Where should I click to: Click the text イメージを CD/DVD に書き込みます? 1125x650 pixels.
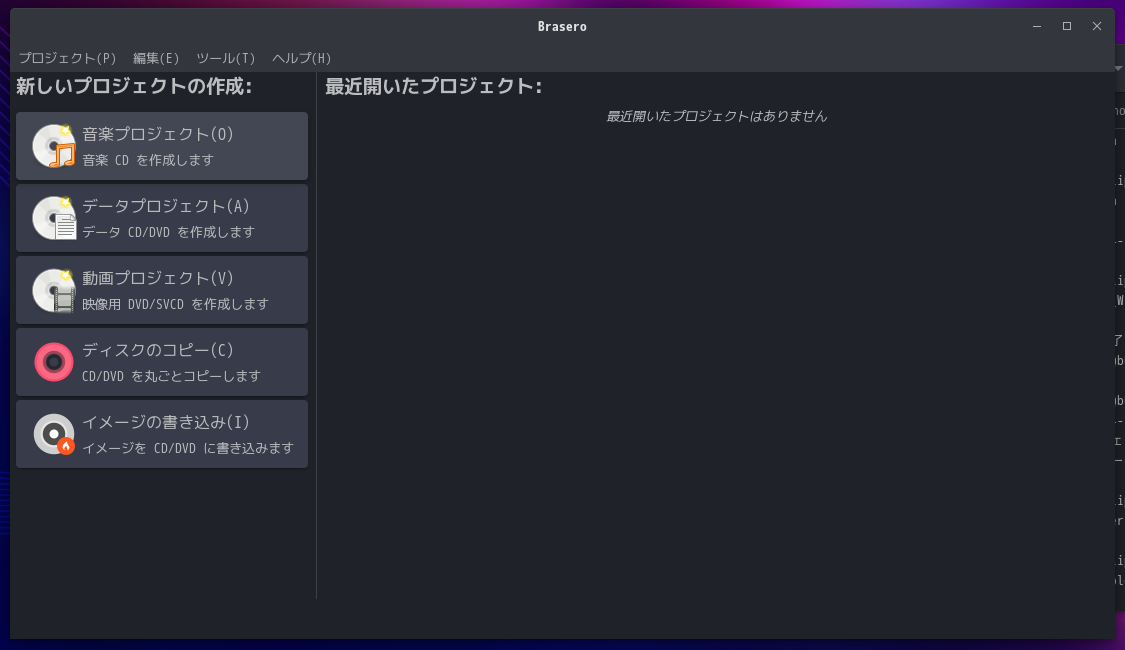point(188,448)
